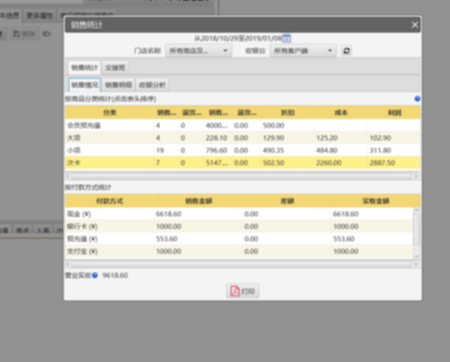
Task: Open the 收银分析 sub-tab
Action: 152,85
